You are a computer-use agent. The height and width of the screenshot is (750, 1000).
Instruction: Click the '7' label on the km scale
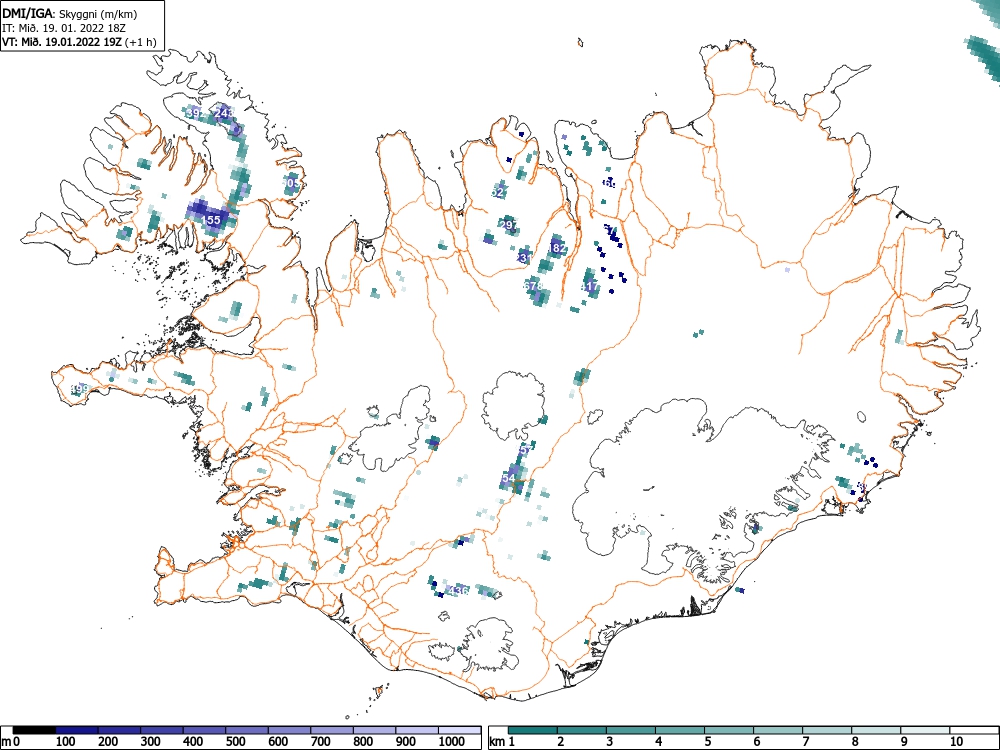click(805, 742)
